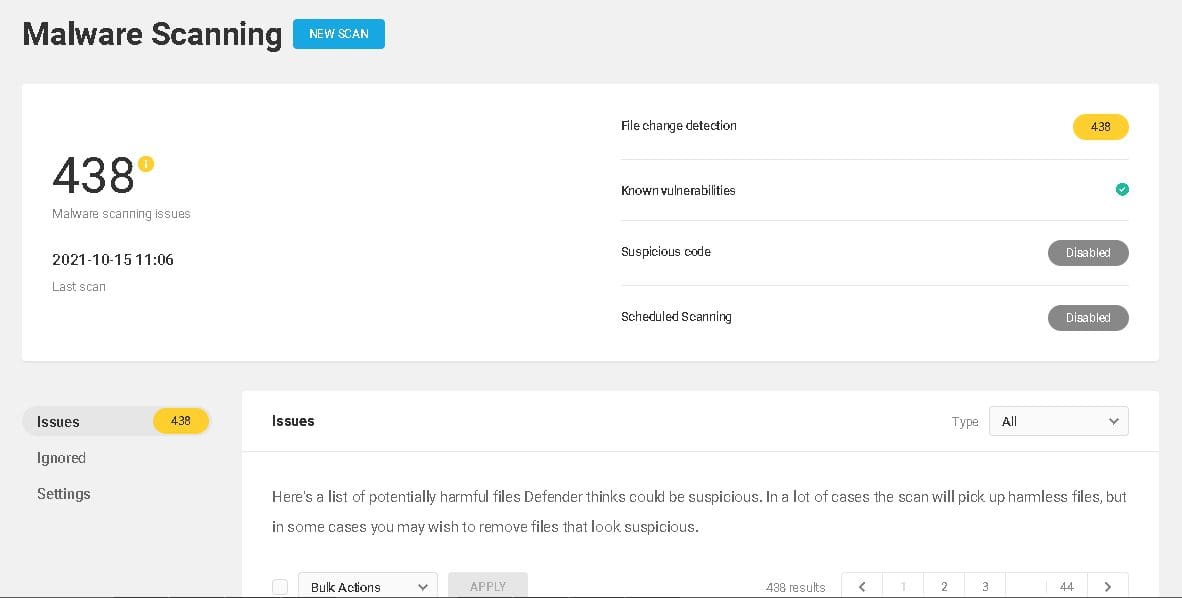
Task: Click the green Known vulnerabilities checkmark icon
Action: coord(1122,189)
